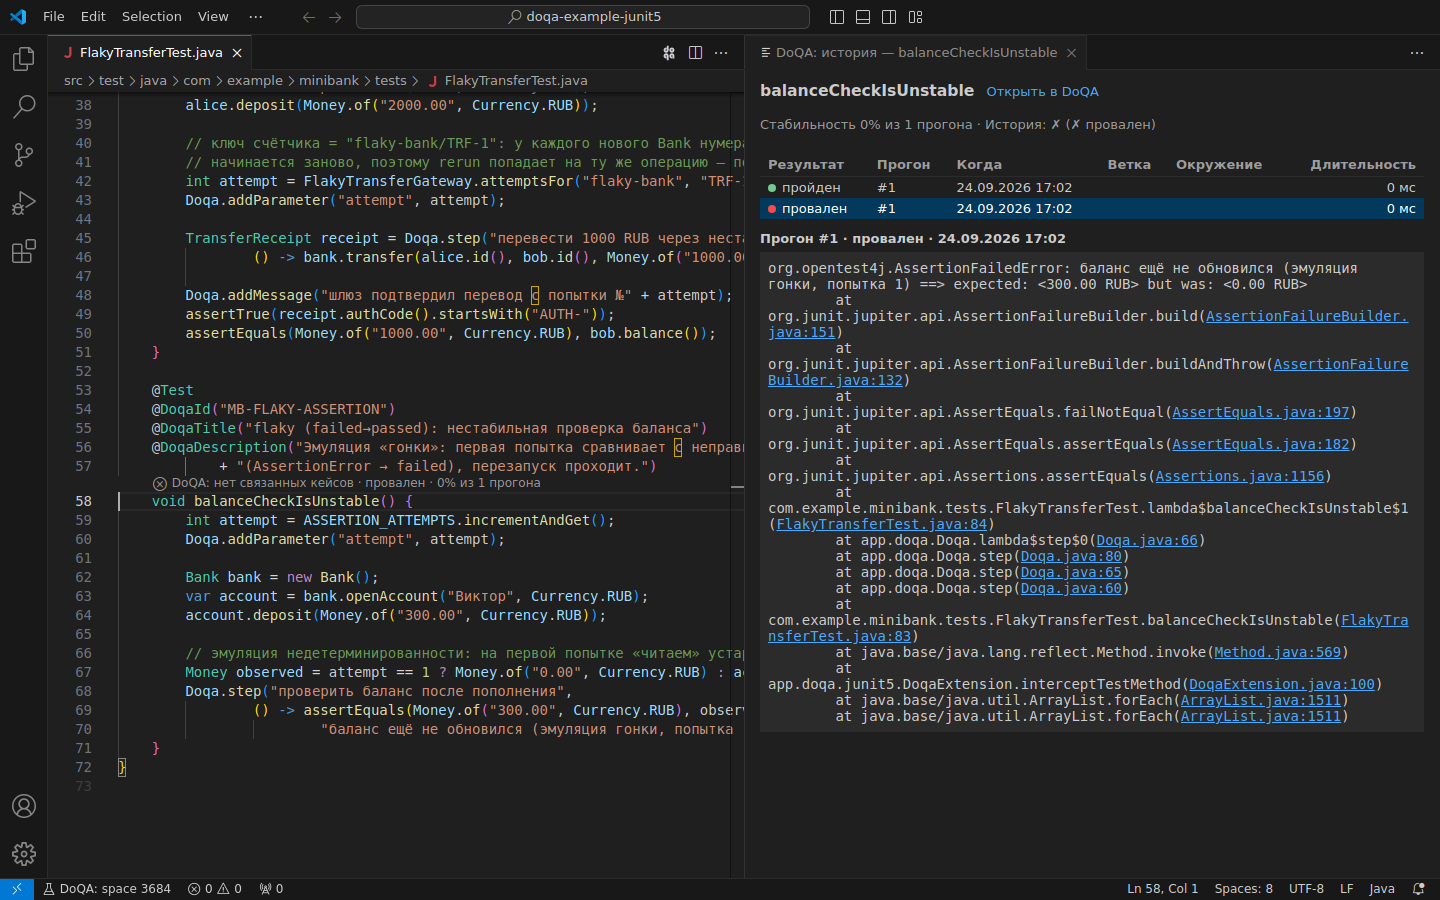Open the notifications bell
The width and height of the screenshot is (1440, 900).
click(x=1418, y=889)
